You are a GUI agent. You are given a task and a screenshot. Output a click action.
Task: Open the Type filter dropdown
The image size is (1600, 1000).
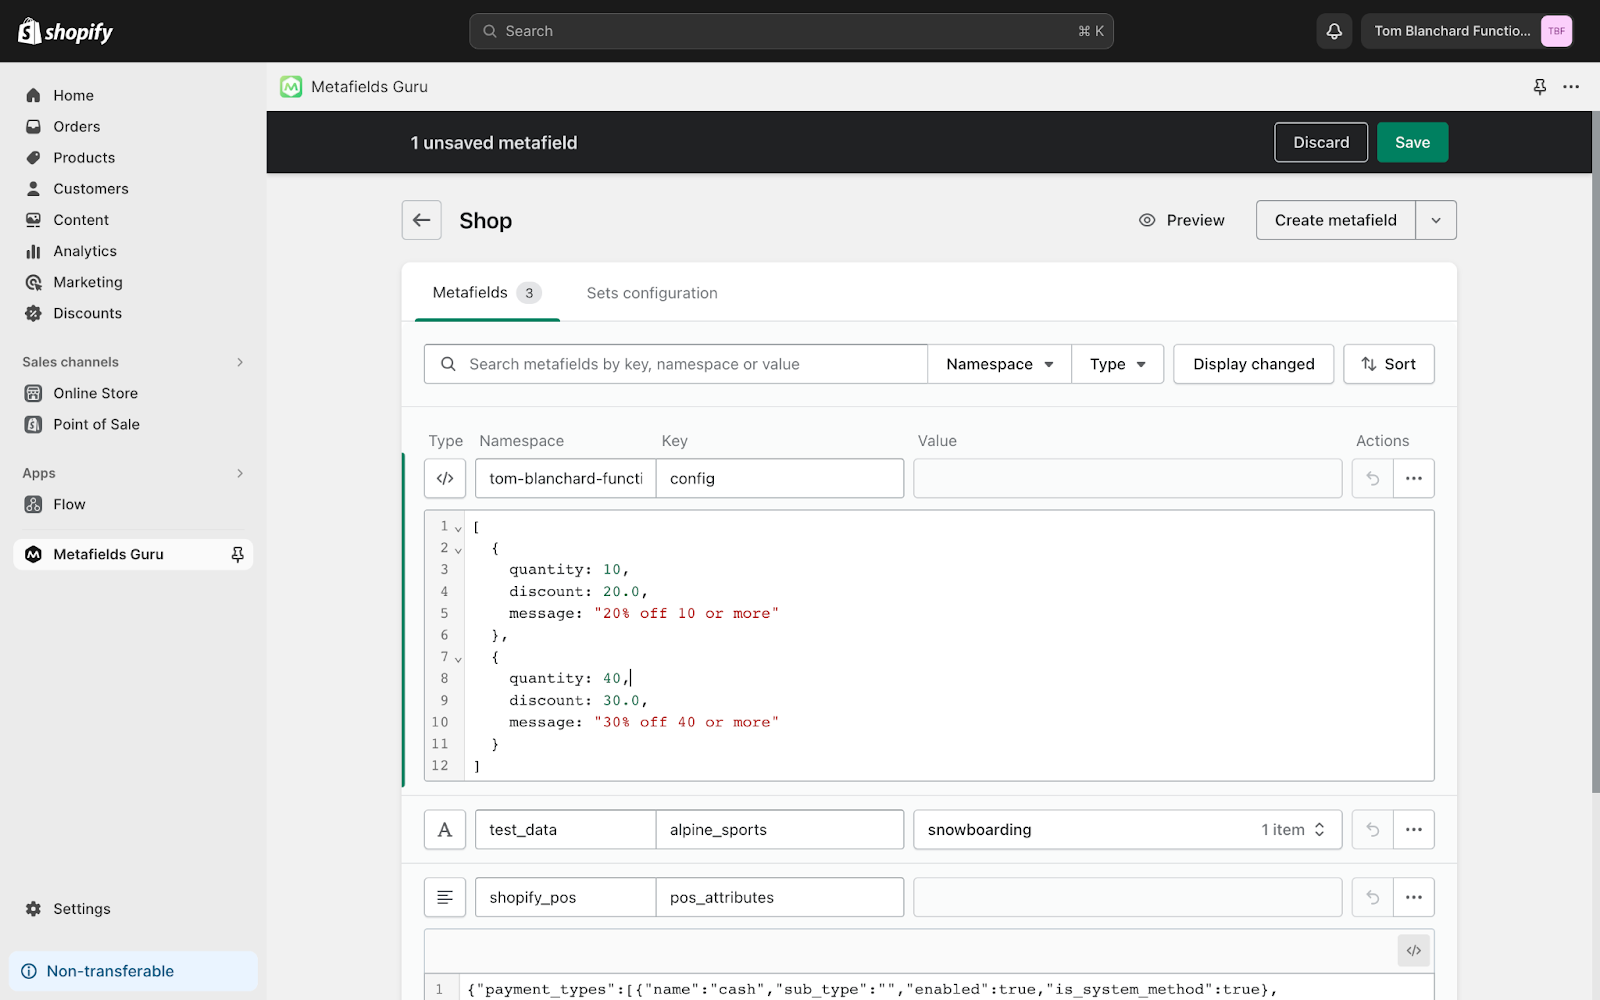tap(1118, 364)
